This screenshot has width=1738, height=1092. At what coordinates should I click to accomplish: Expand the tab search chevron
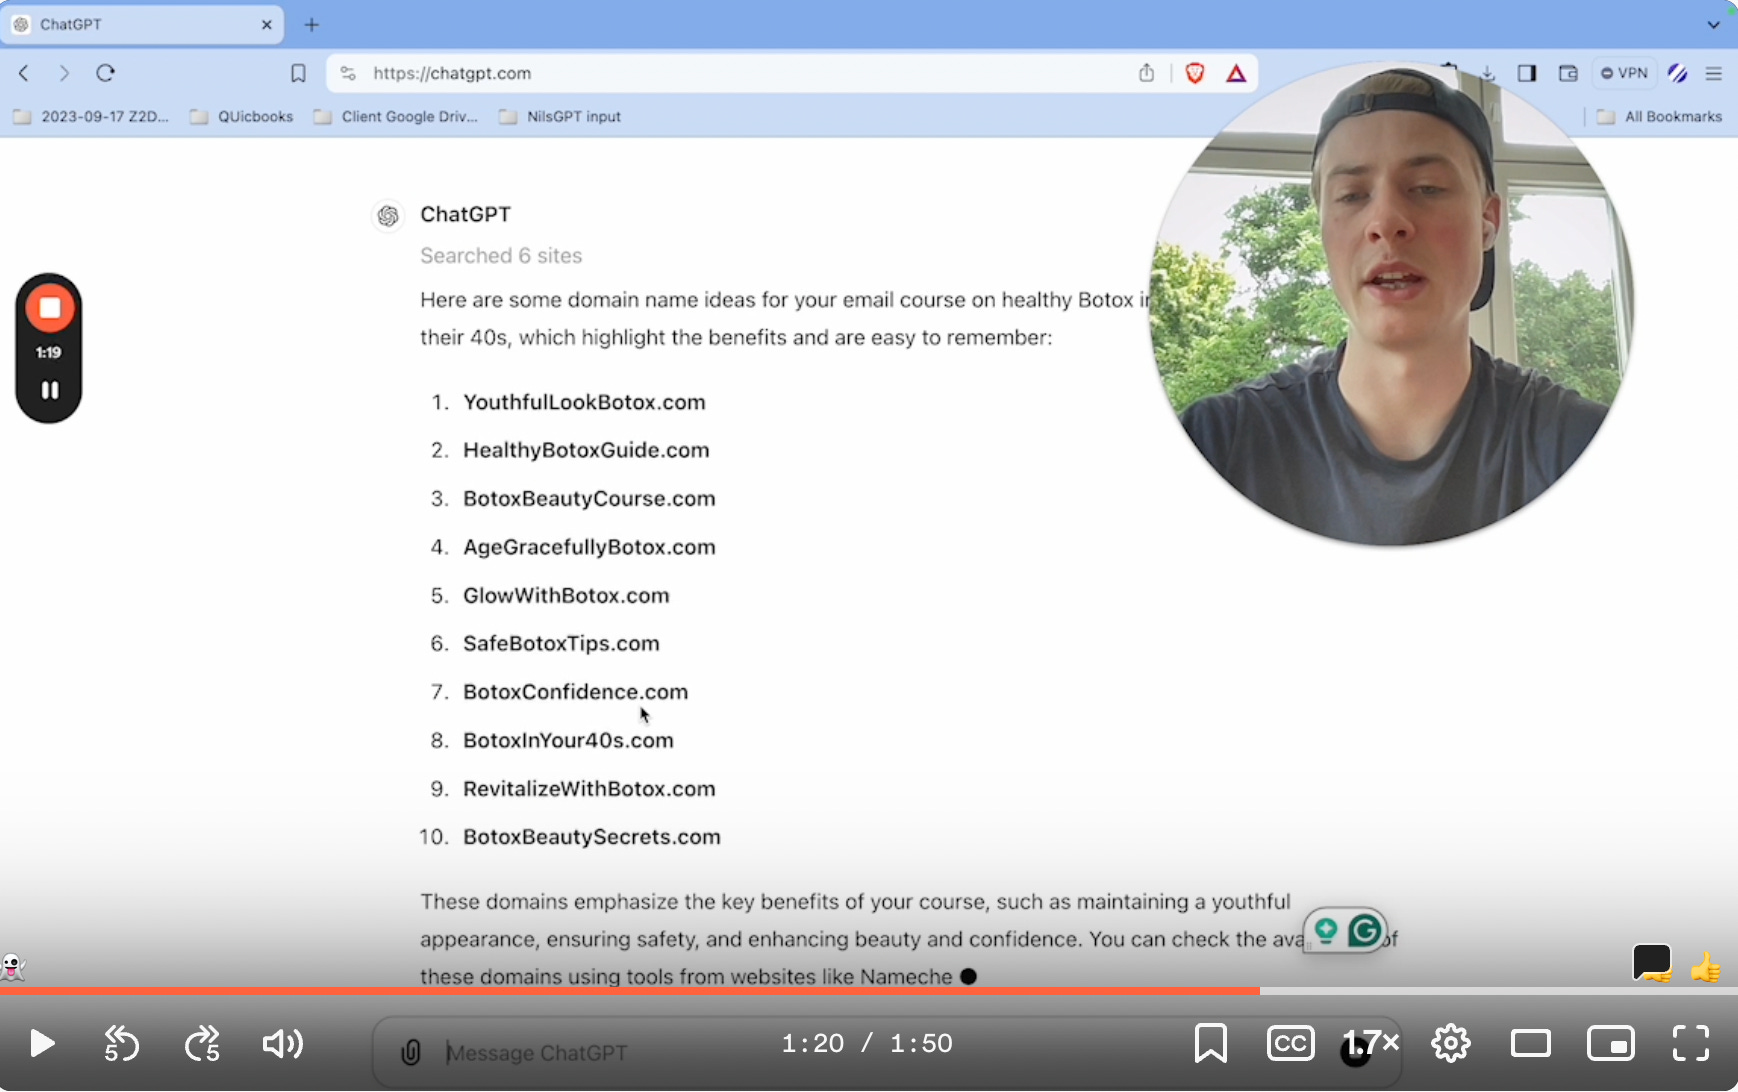pos(1714,25)
